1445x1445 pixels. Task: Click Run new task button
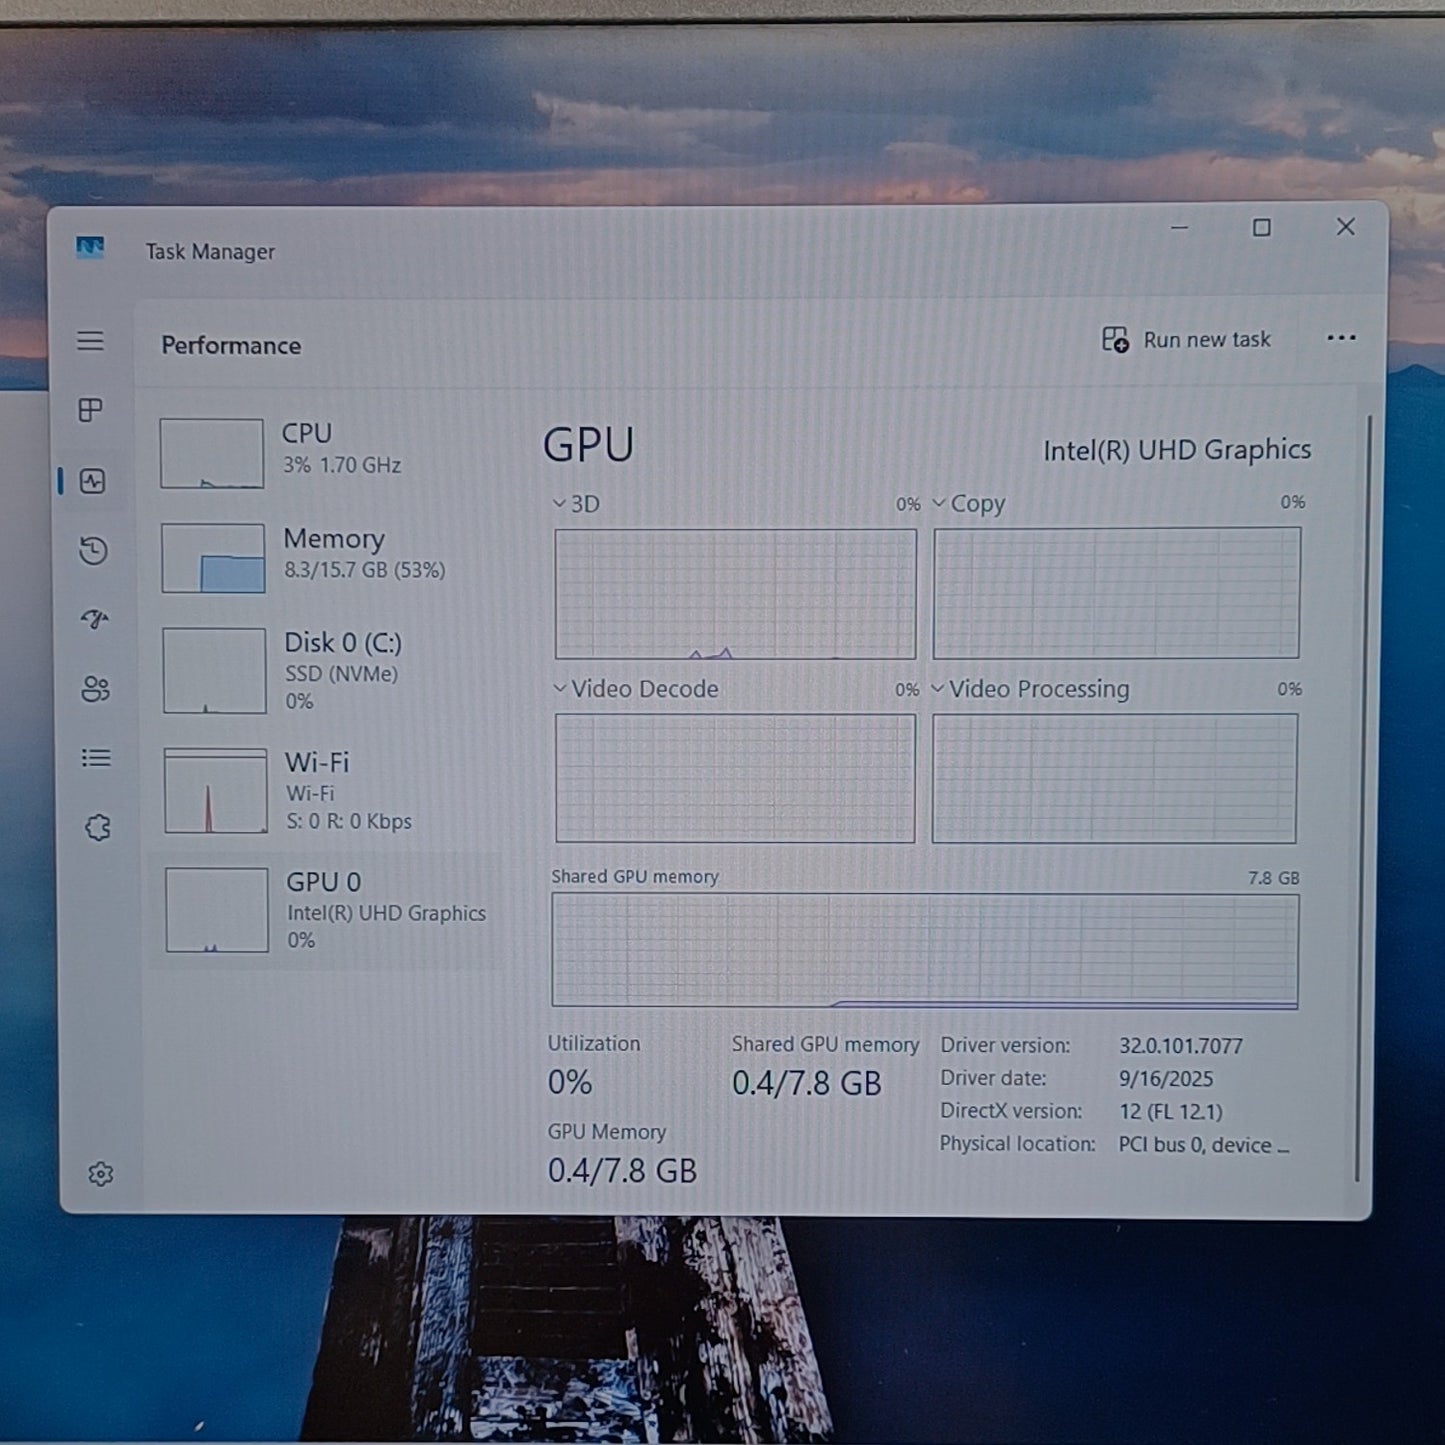1186,340
